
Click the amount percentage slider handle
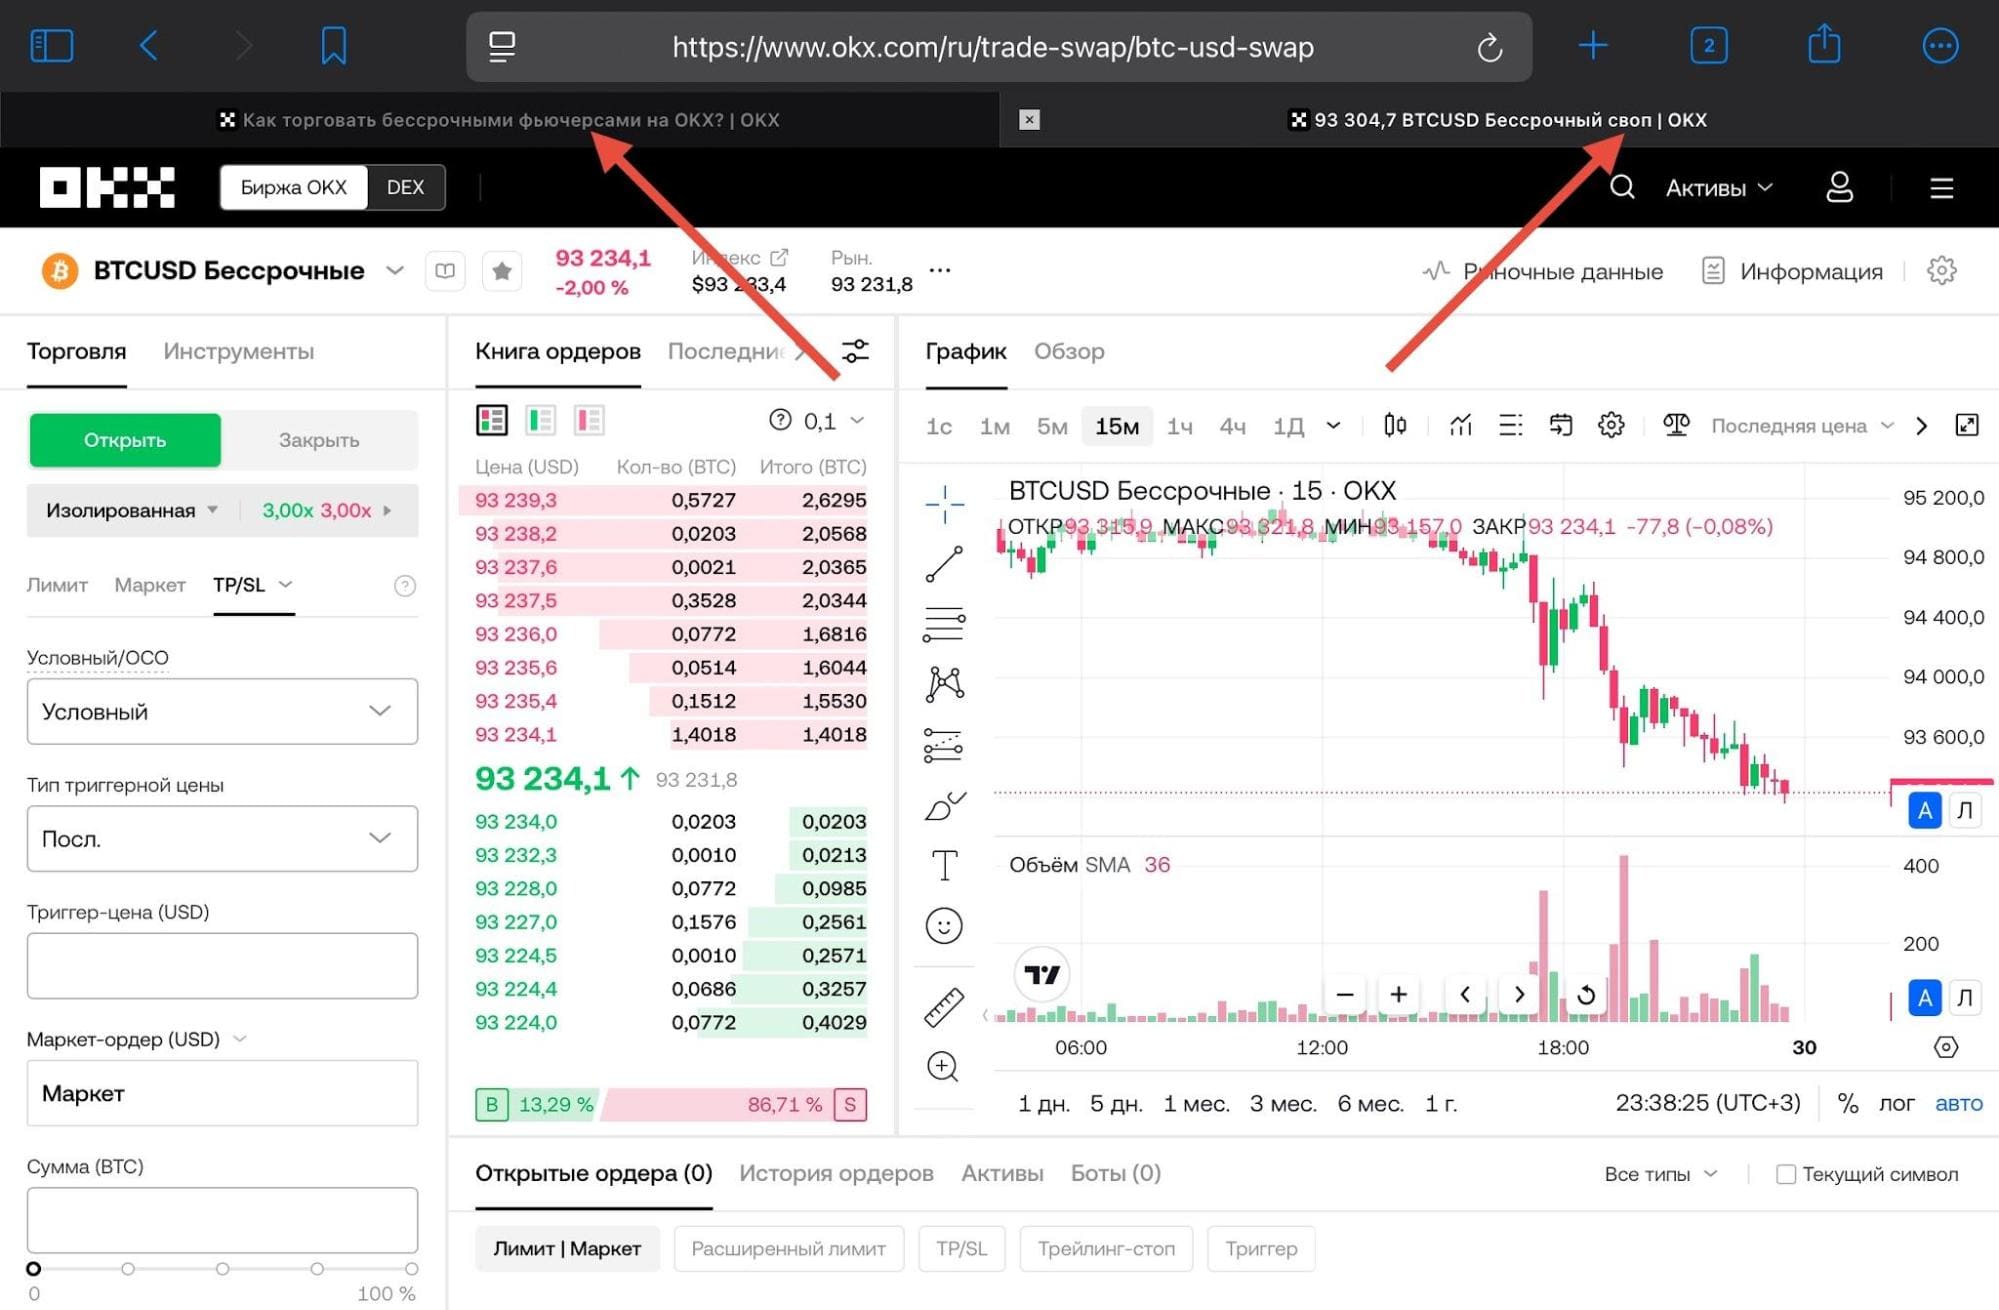(33, 1268)
